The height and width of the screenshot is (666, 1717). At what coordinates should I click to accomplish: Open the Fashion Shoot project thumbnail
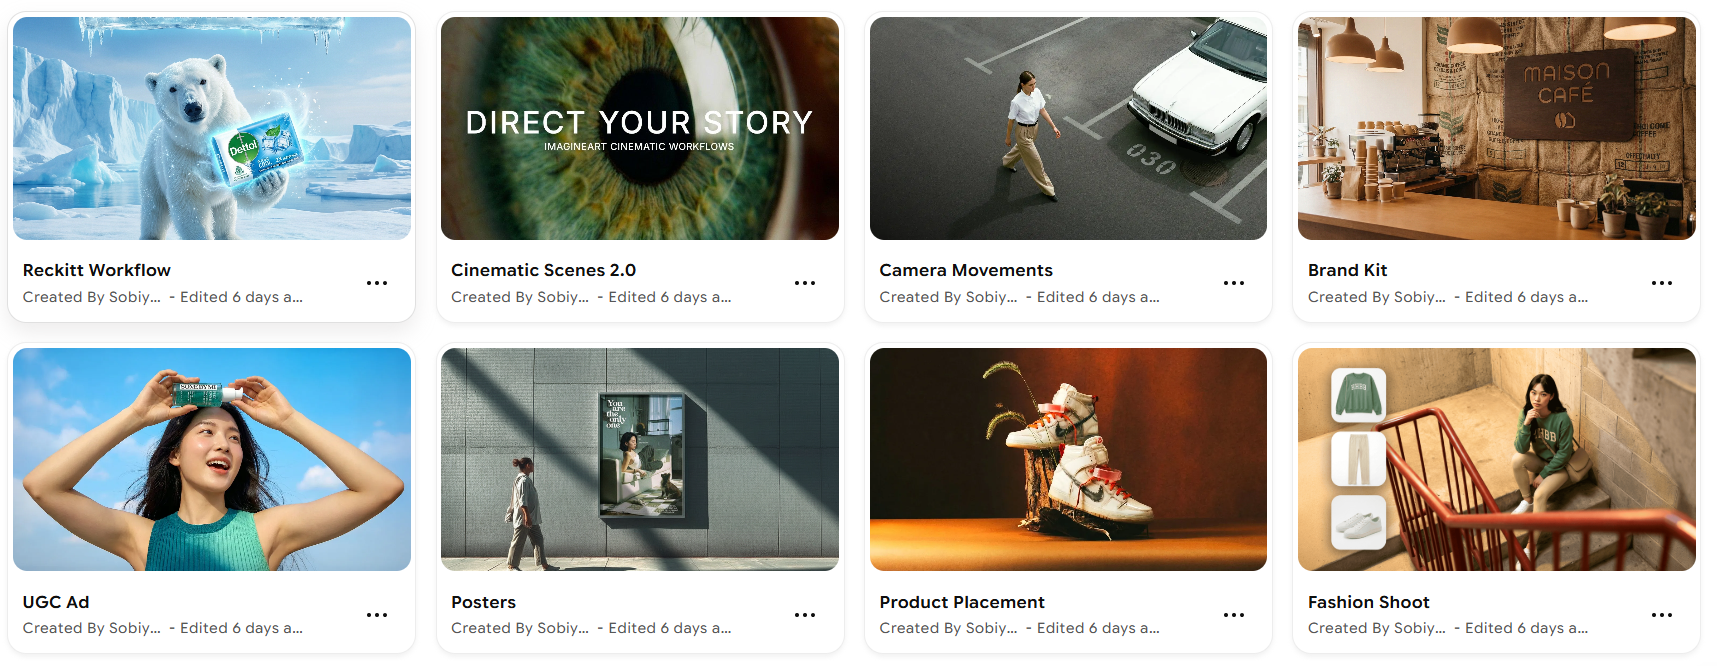(1495, 459)
